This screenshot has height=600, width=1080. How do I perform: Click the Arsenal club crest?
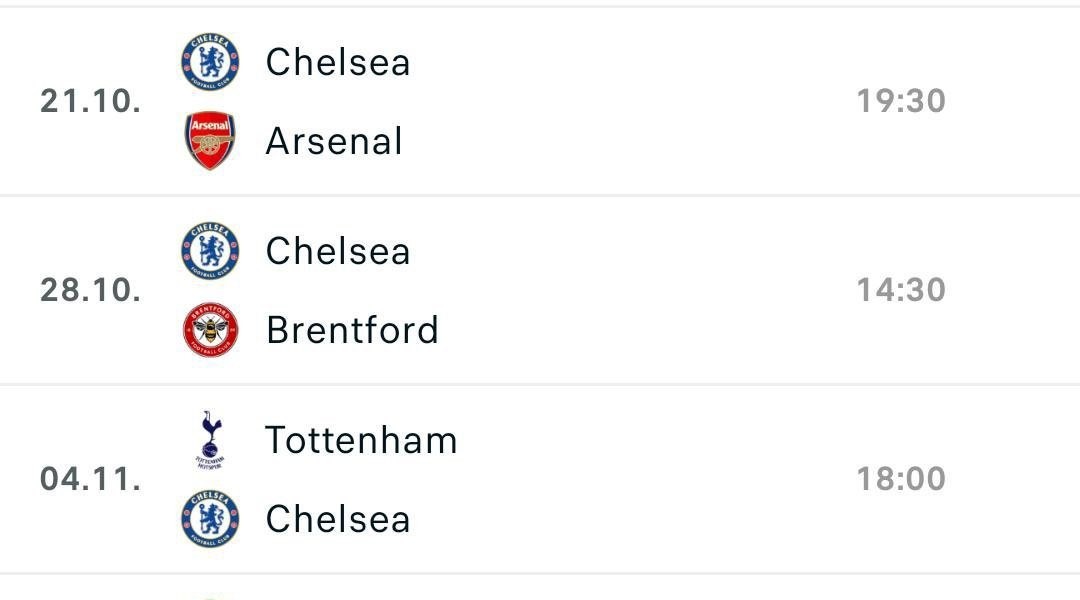(x=210, y=141)
